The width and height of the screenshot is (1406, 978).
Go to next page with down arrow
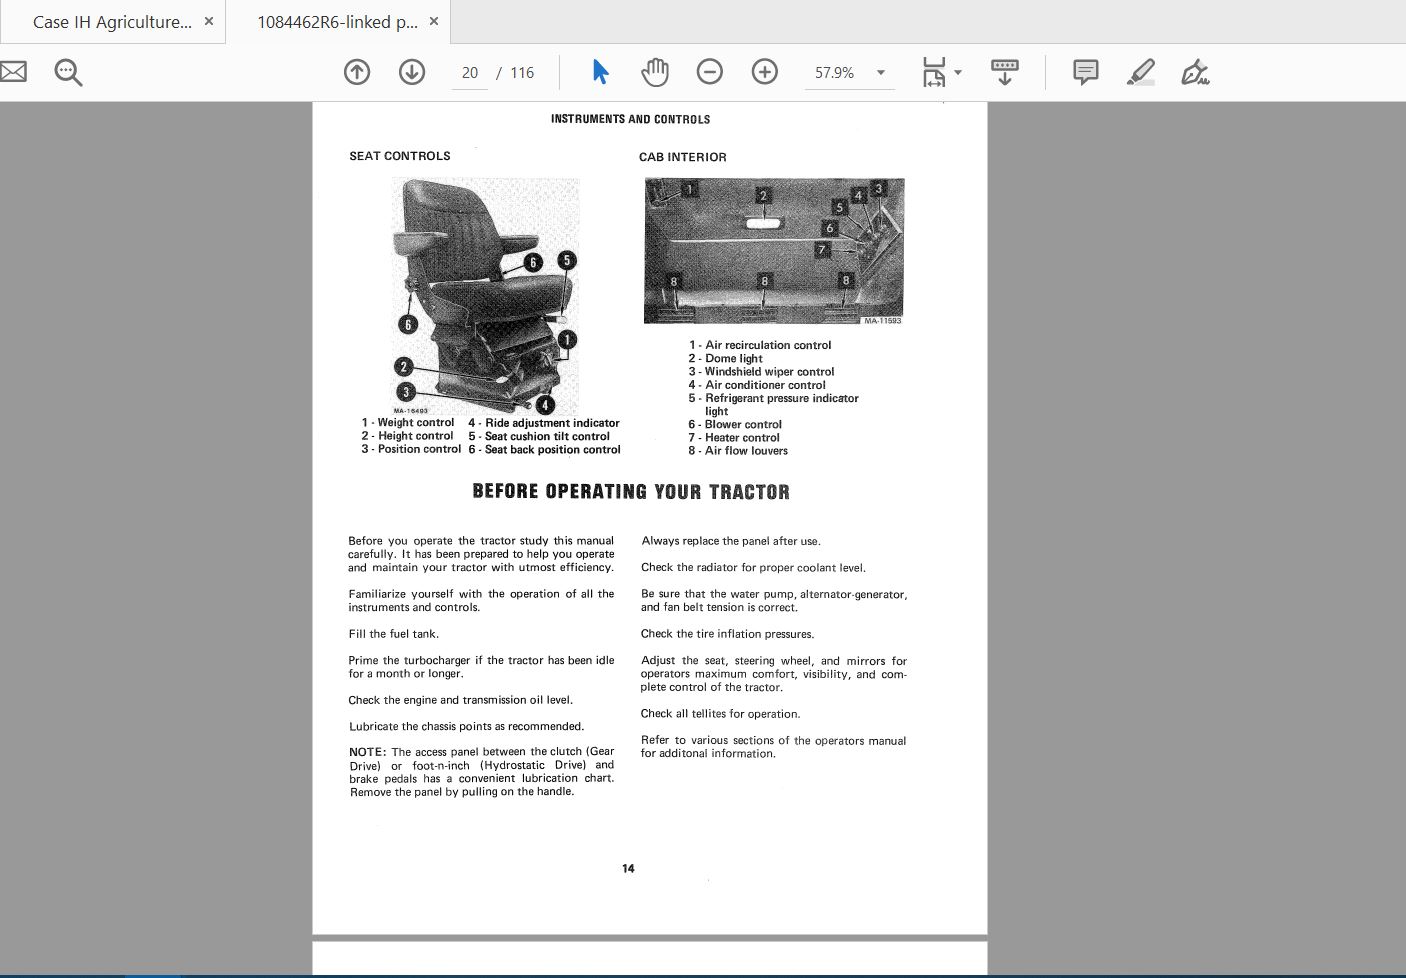(x=412, y=72)
